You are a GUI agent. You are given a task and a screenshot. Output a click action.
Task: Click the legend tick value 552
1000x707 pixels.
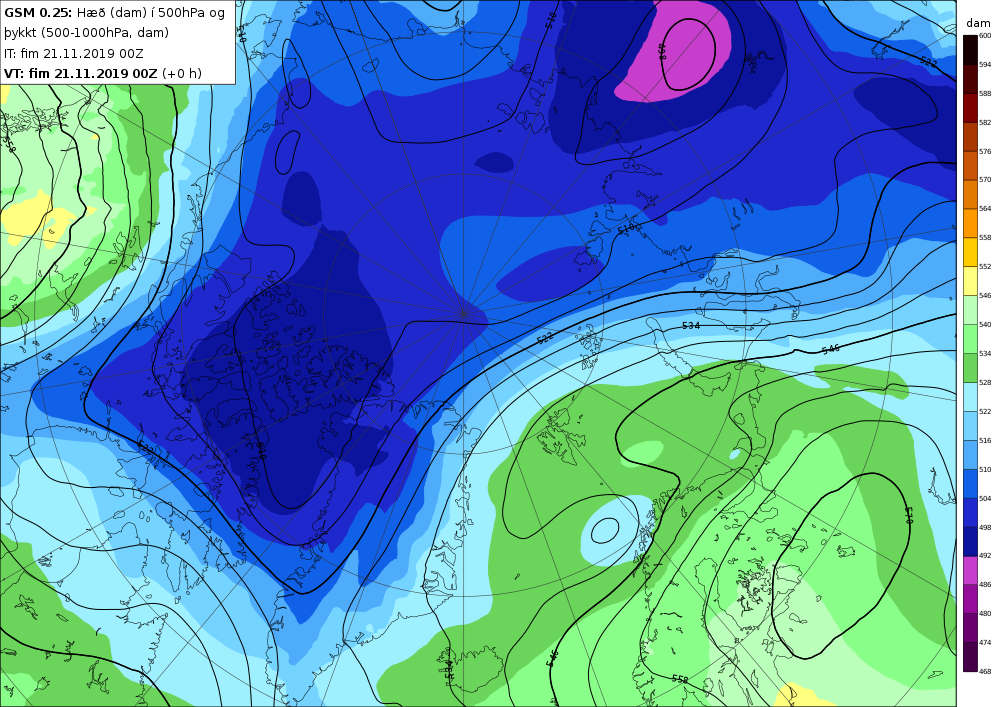tap(985, 267)
